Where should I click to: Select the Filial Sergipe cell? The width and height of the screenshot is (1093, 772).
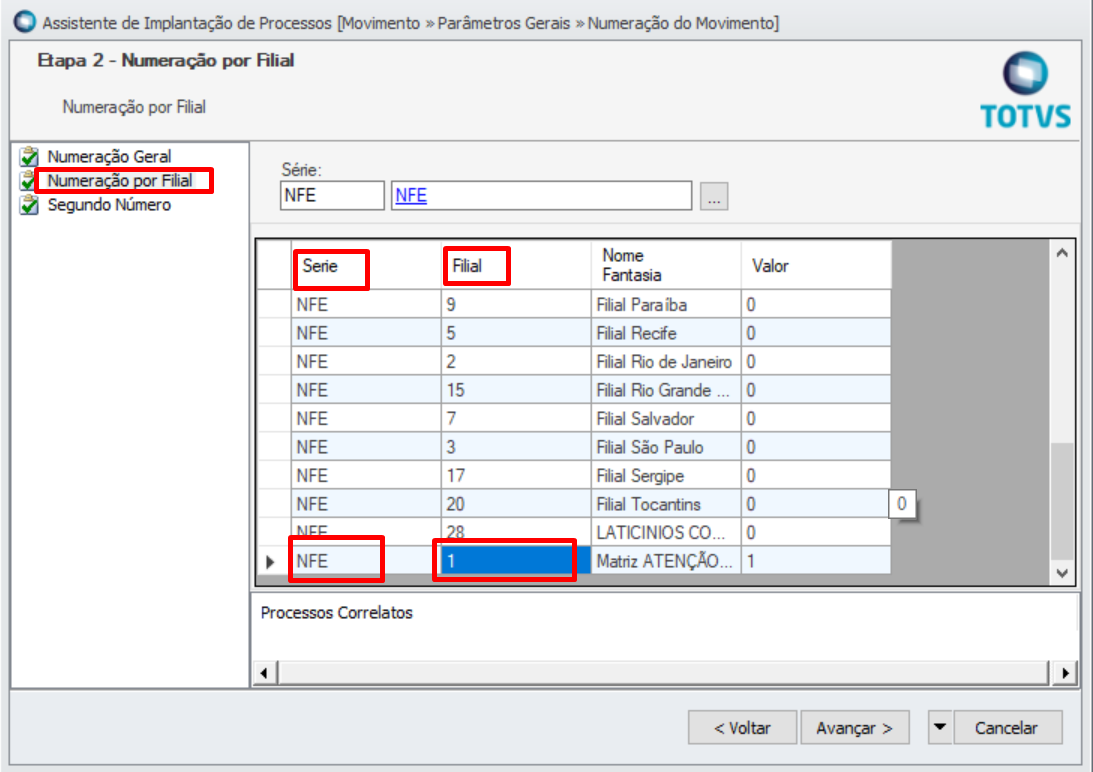click(666, 476)
